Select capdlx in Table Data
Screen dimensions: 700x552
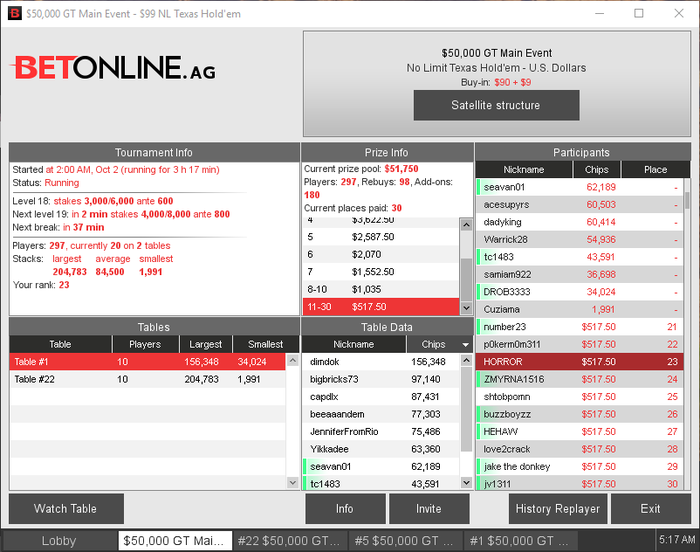click(x=381, y=397)
